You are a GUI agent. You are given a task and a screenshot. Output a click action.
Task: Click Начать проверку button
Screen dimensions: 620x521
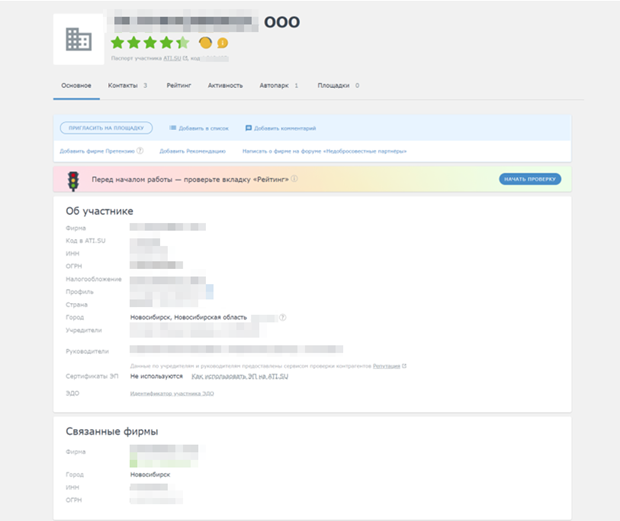point(530,179)
